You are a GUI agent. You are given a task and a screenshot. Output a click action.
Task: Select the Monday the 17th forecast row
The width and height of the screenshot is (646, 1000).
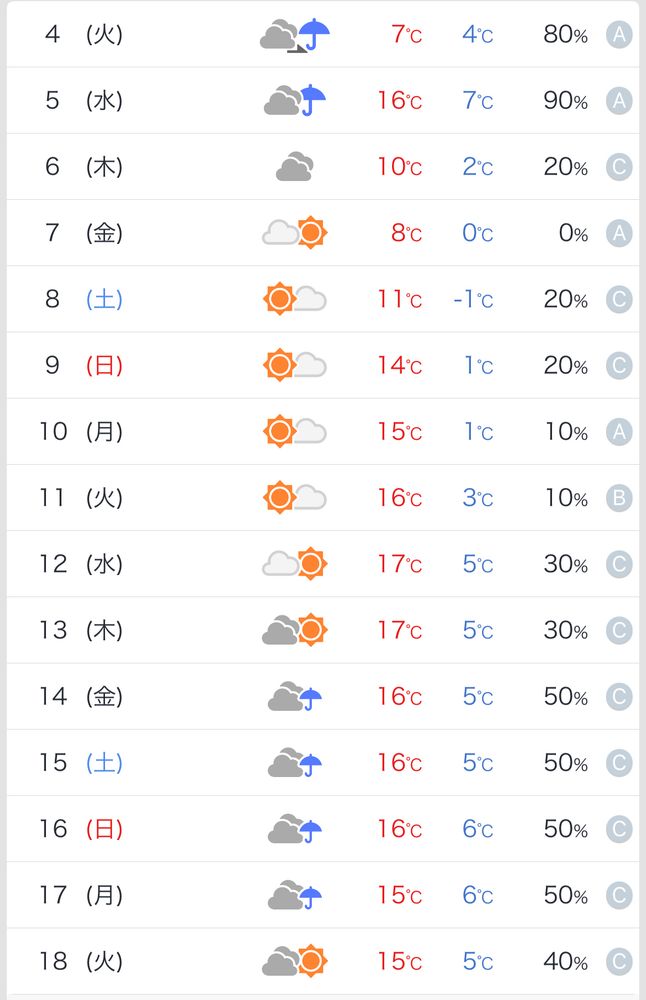(x=323, y=895)
